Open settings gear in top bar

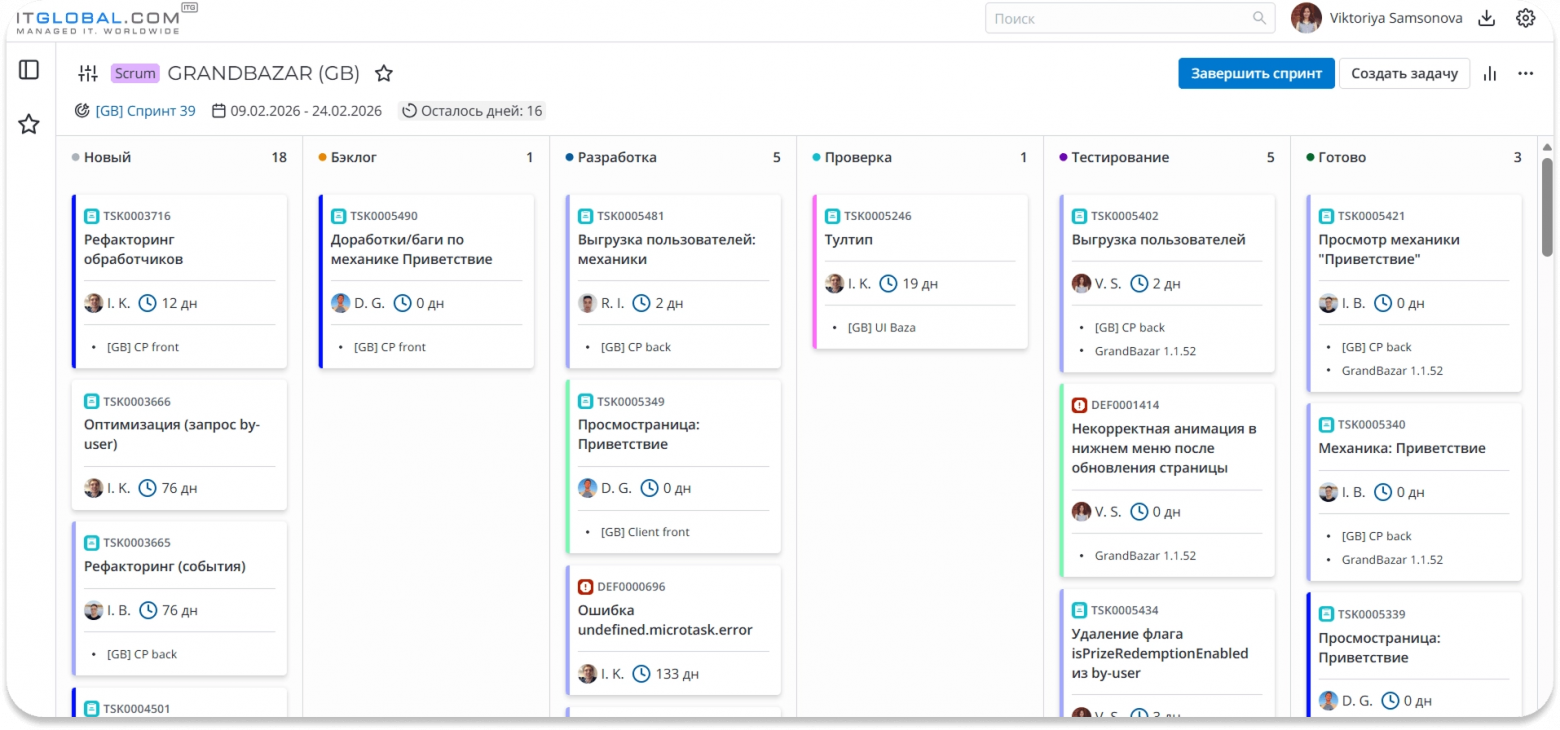point(1525,18)
